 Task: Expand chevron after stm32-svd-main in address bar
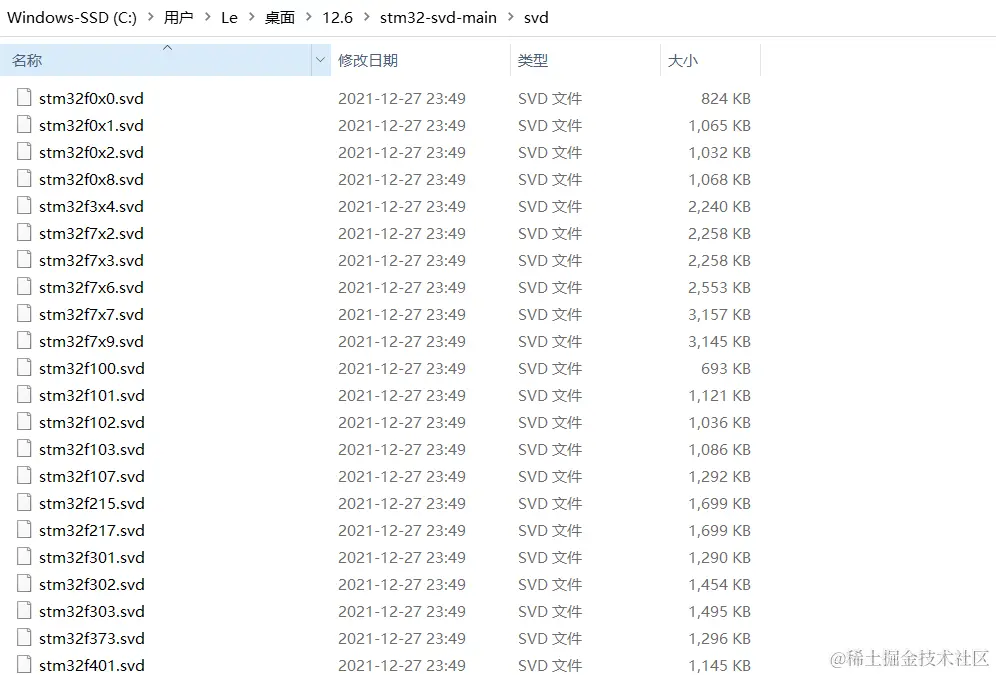[511, 17]
